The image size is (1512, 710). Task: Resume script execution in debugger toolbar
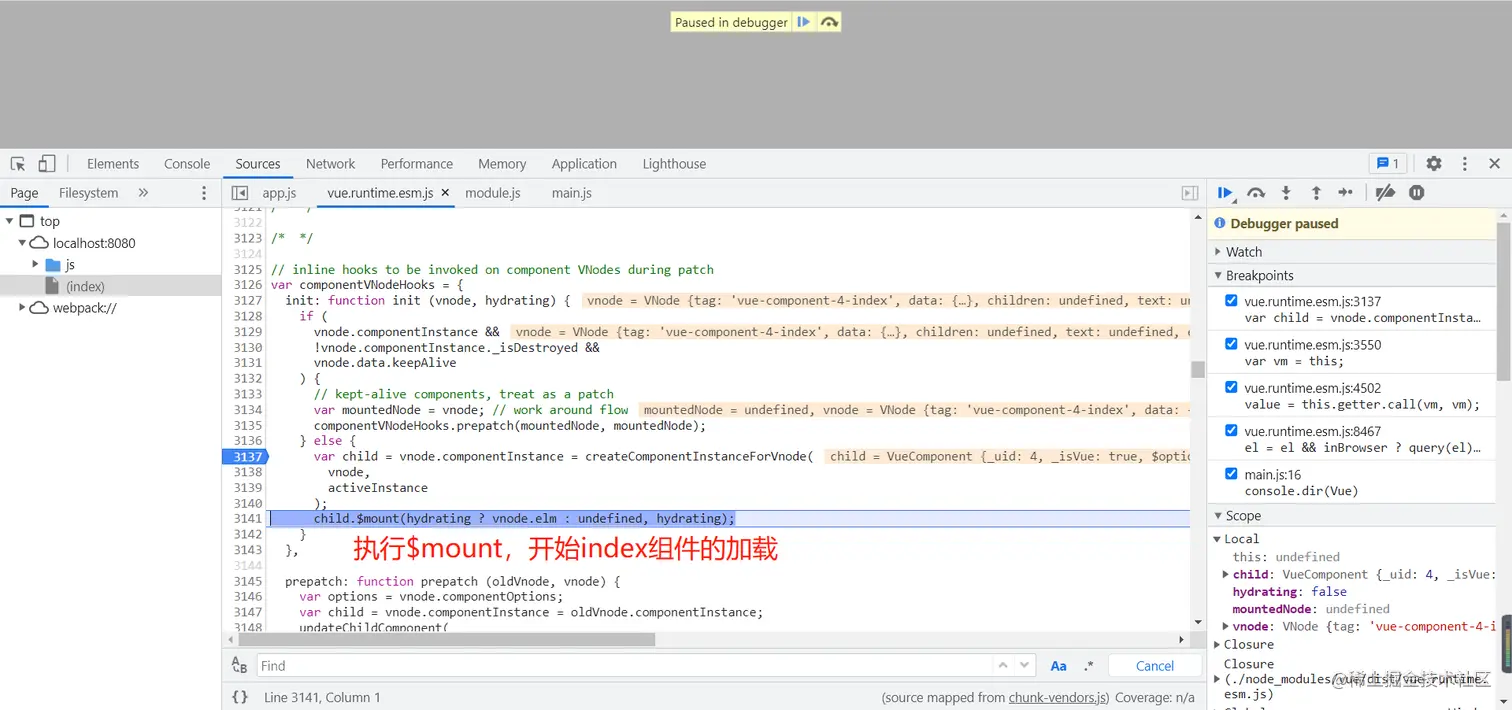pos(1225,193)
